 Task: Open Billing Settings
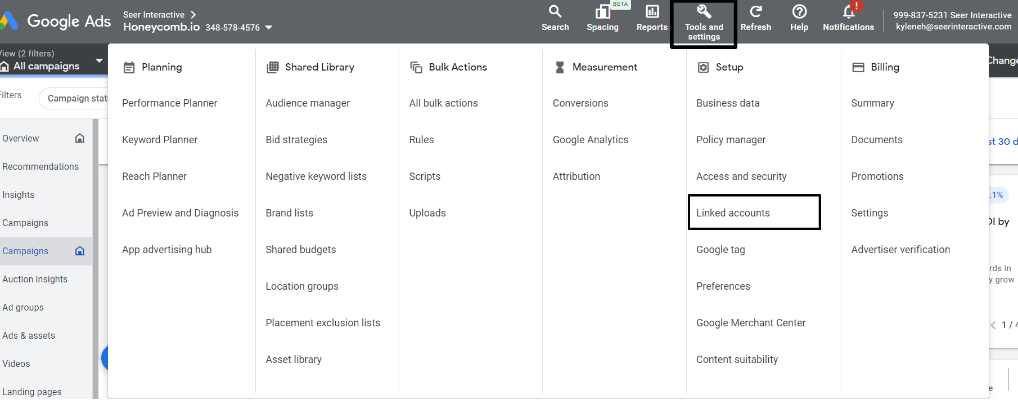tap(869, 213)
